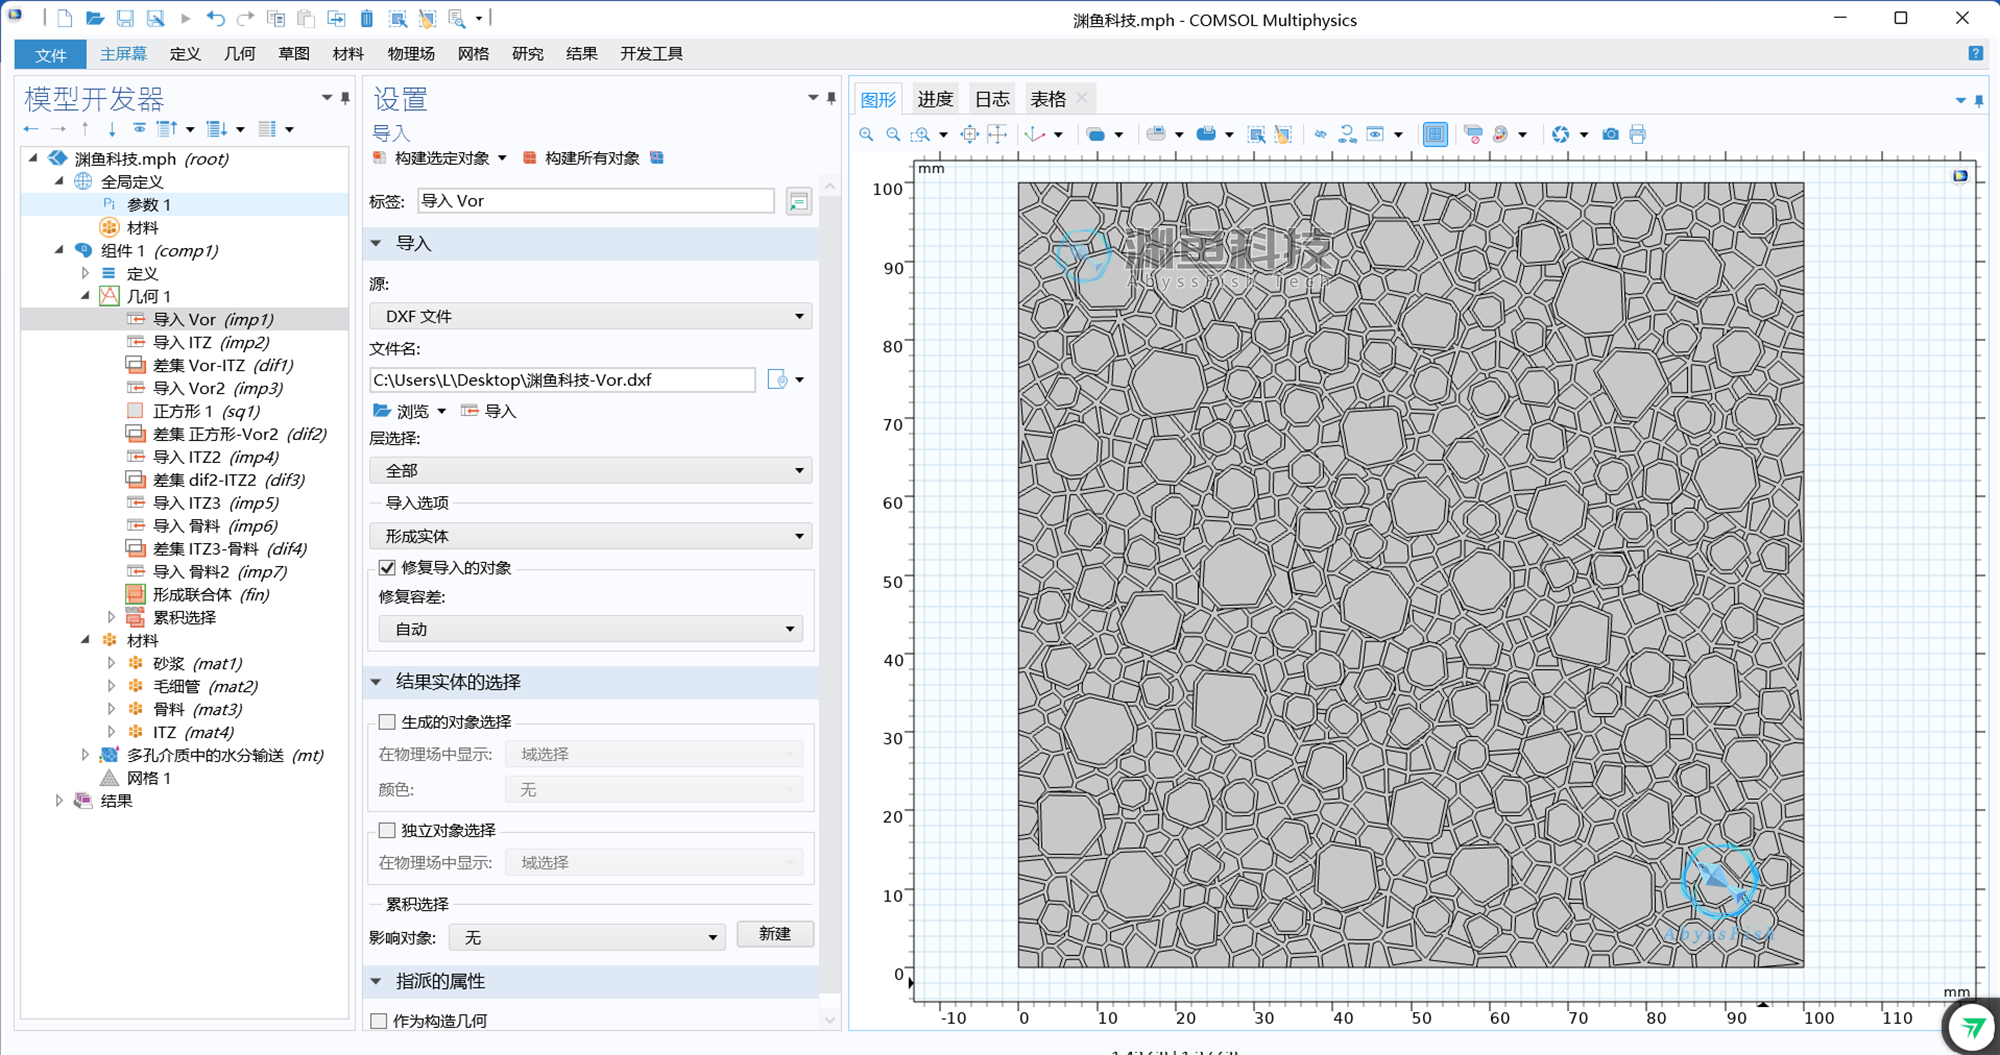Uncheck 修复导入的对象 checkbox
The height and width of the screenshot is (1055, 2000).
(x=387, y=568)
